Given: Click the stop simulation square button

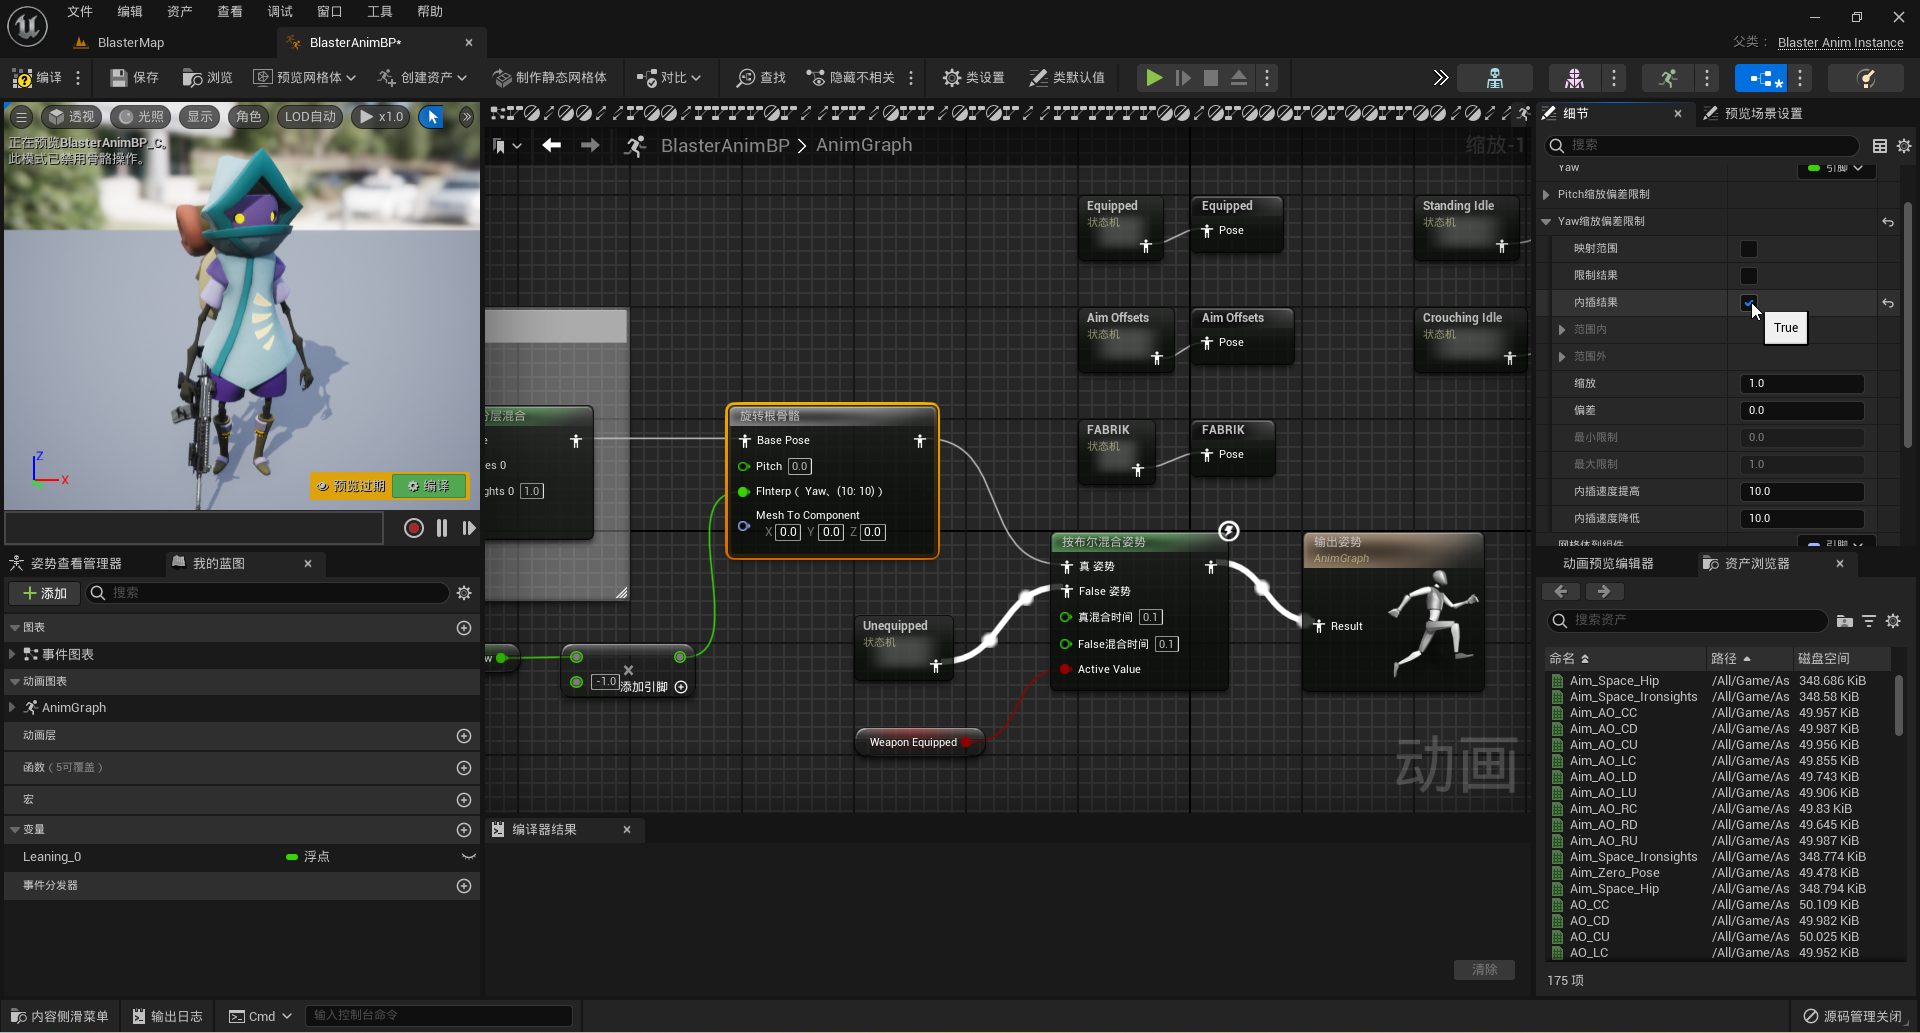Looking at the screenshot, I should (x=1211, y=78).
